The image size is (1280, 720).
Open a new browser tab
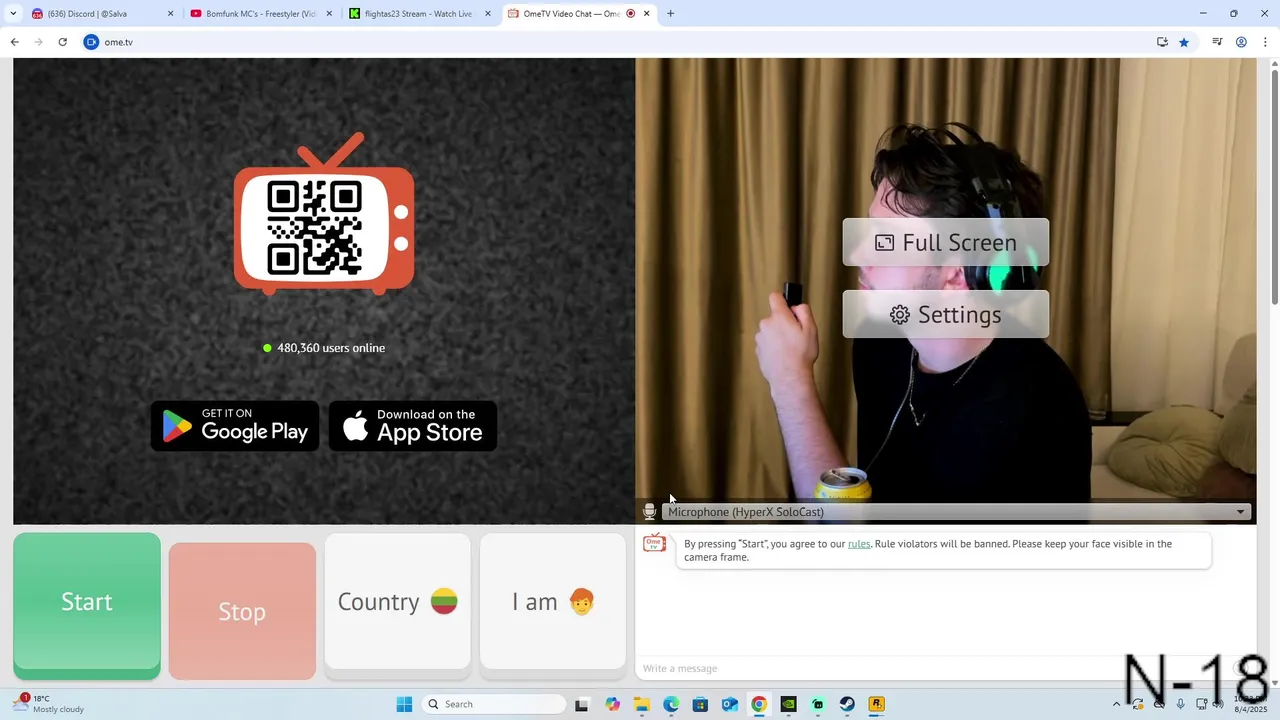click(670, 14)
